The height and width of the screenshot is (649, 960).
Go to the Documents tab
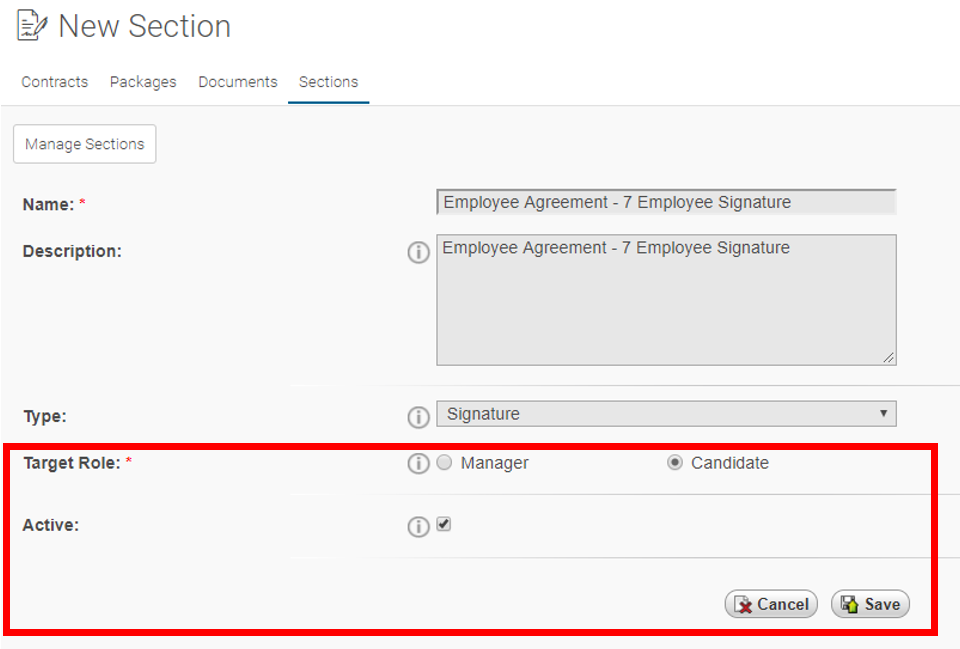[238, 82]
